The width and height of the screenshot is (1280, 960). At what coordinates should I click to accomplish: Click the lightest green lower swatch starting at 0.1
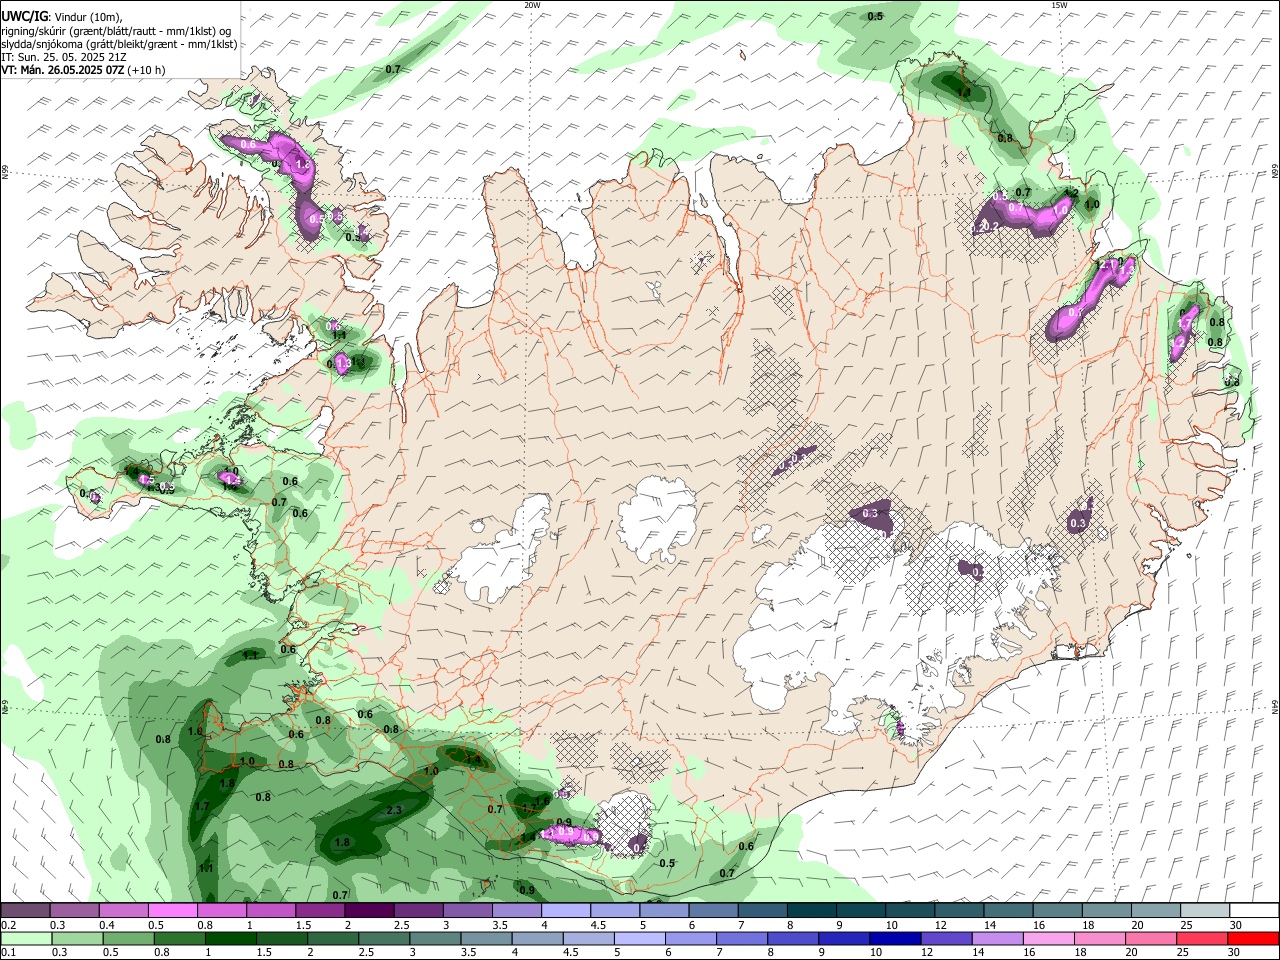[25, 939]
